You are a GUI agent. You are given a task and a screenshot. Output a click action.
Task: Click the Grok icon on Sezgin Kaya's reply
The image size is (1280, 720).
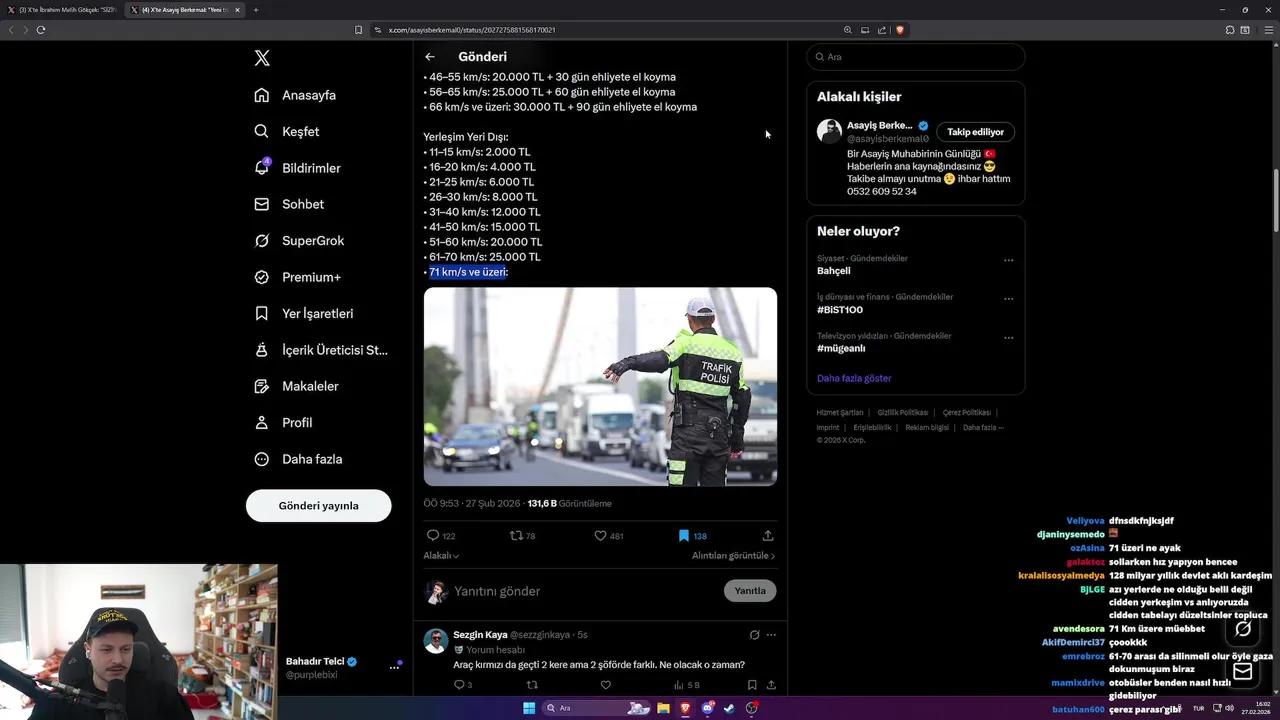tap(754, 635)
